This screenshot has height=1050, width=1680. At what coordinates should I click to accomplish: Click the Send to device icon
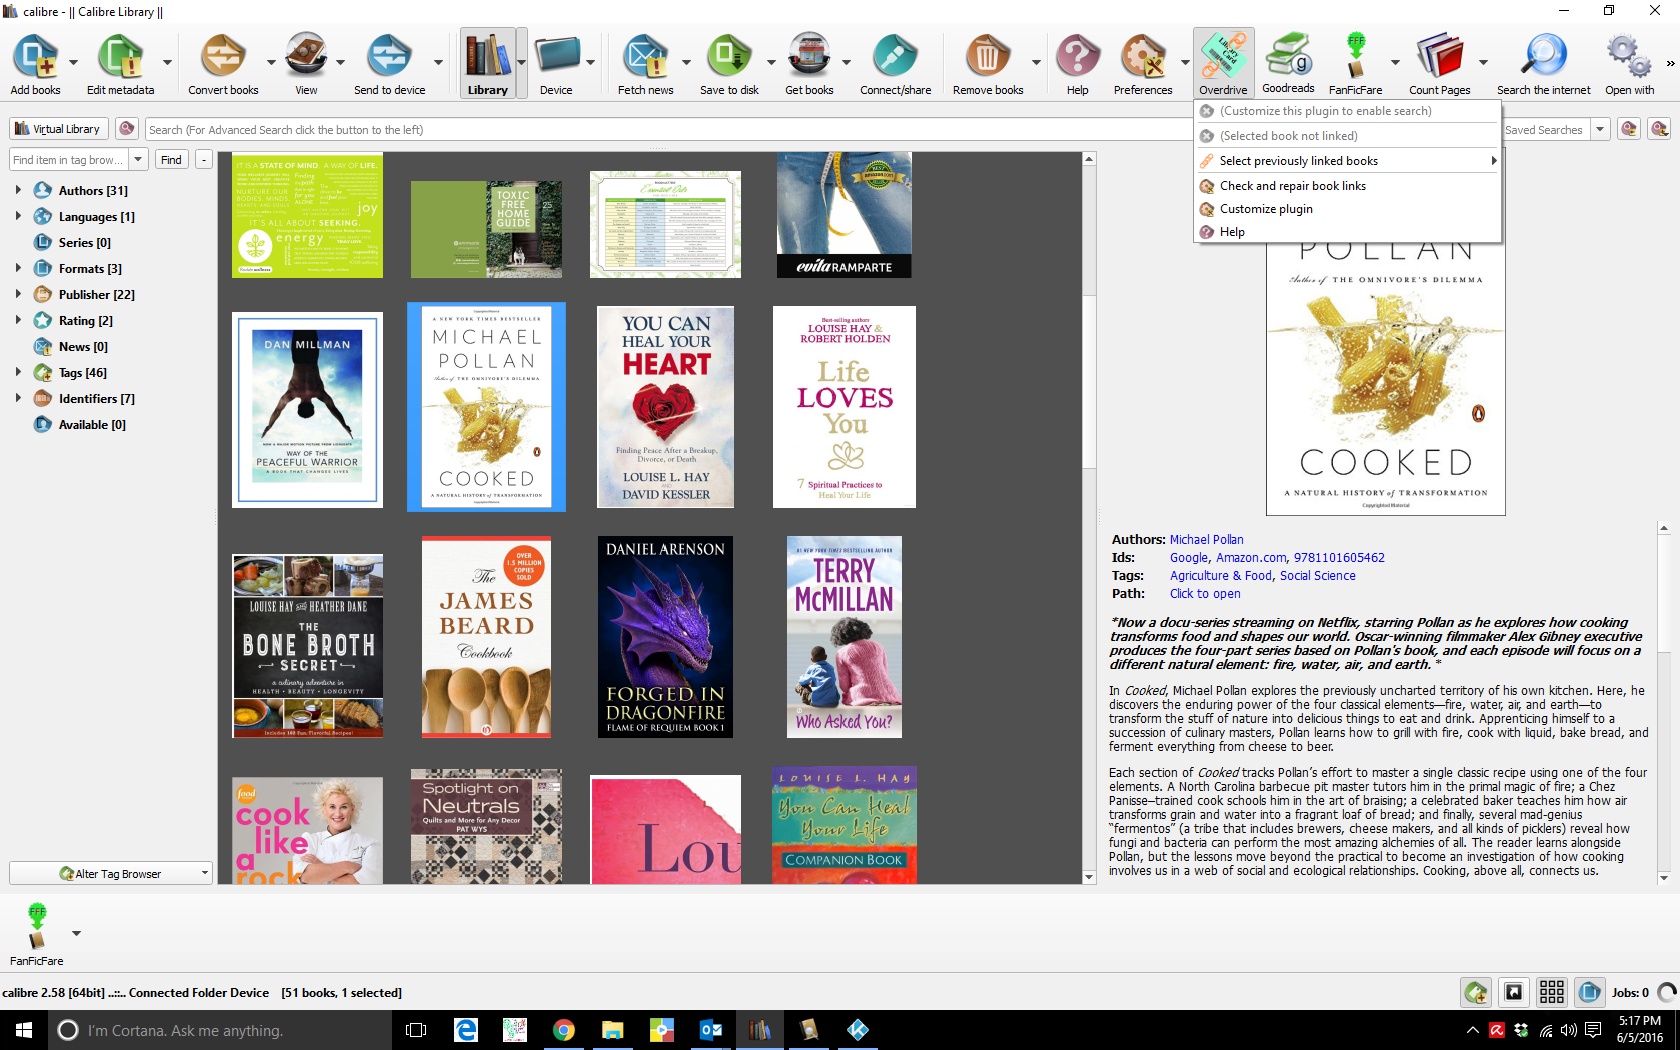[389, 56]
